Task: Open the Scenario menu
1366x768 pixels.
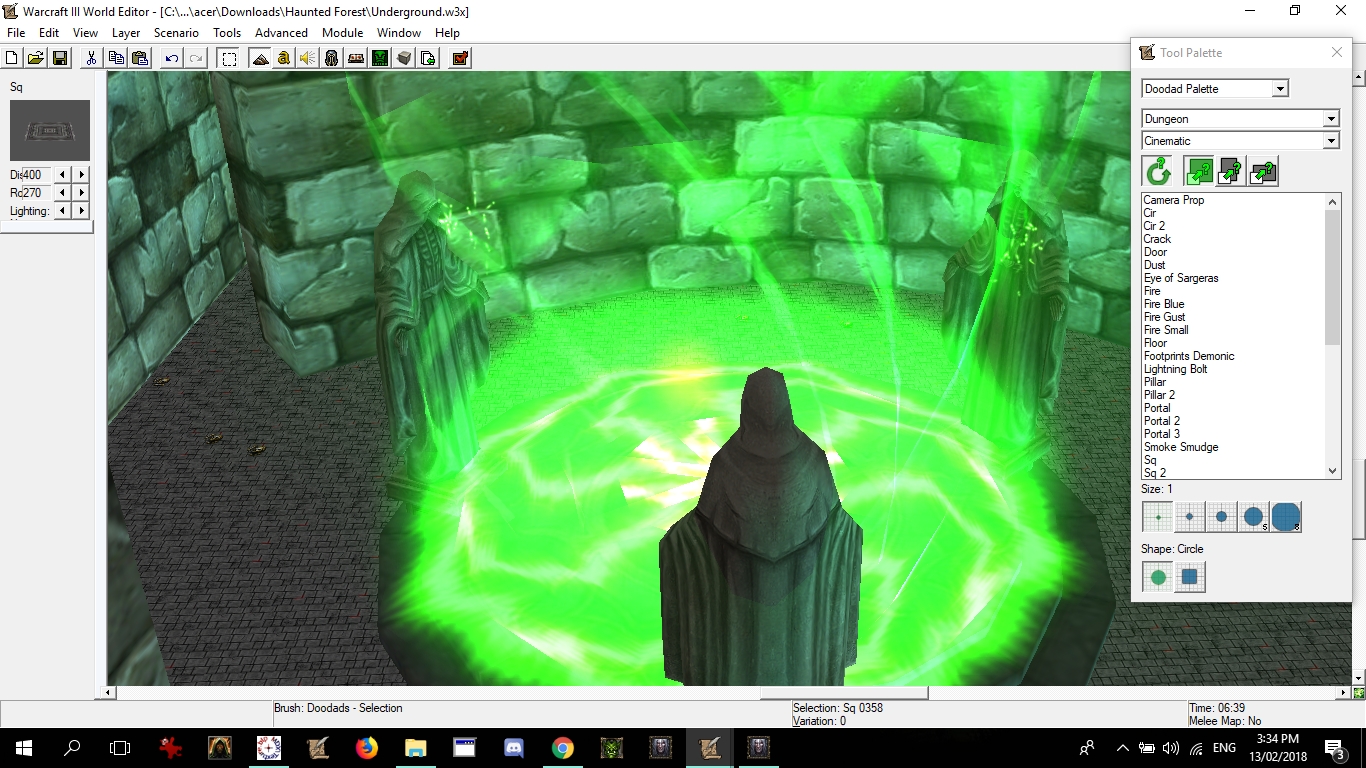Action: click(x=176, y=33)
